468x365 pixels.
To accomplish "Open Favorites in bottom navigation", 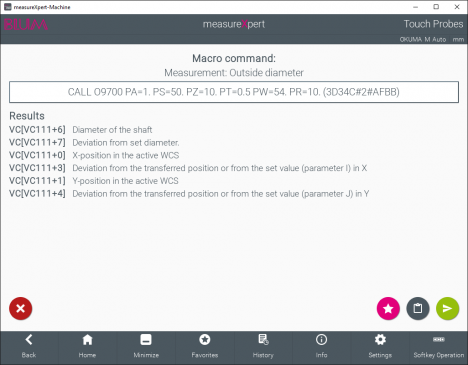I will pos(205,347).
